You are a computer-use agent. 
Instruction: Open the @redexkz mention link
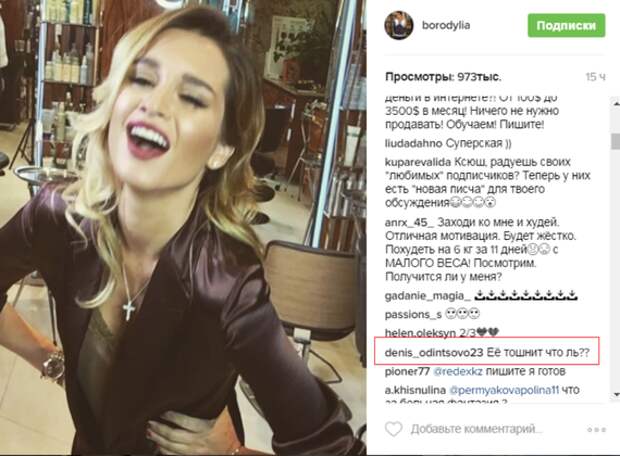[458, 371]
